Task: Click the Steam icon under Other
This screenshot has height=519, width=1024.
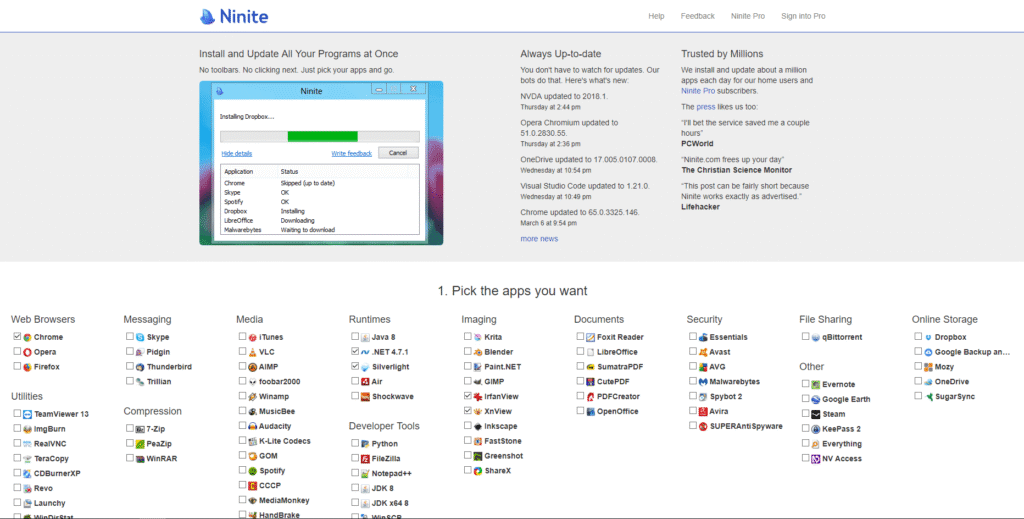Action: [x=815, y=414]
